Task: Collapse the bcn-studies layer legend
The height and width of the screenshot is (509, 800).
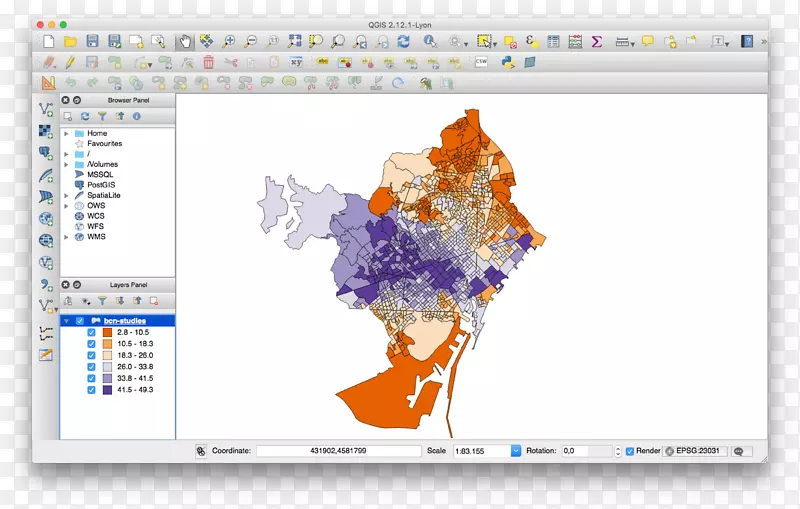Action: 67,321
